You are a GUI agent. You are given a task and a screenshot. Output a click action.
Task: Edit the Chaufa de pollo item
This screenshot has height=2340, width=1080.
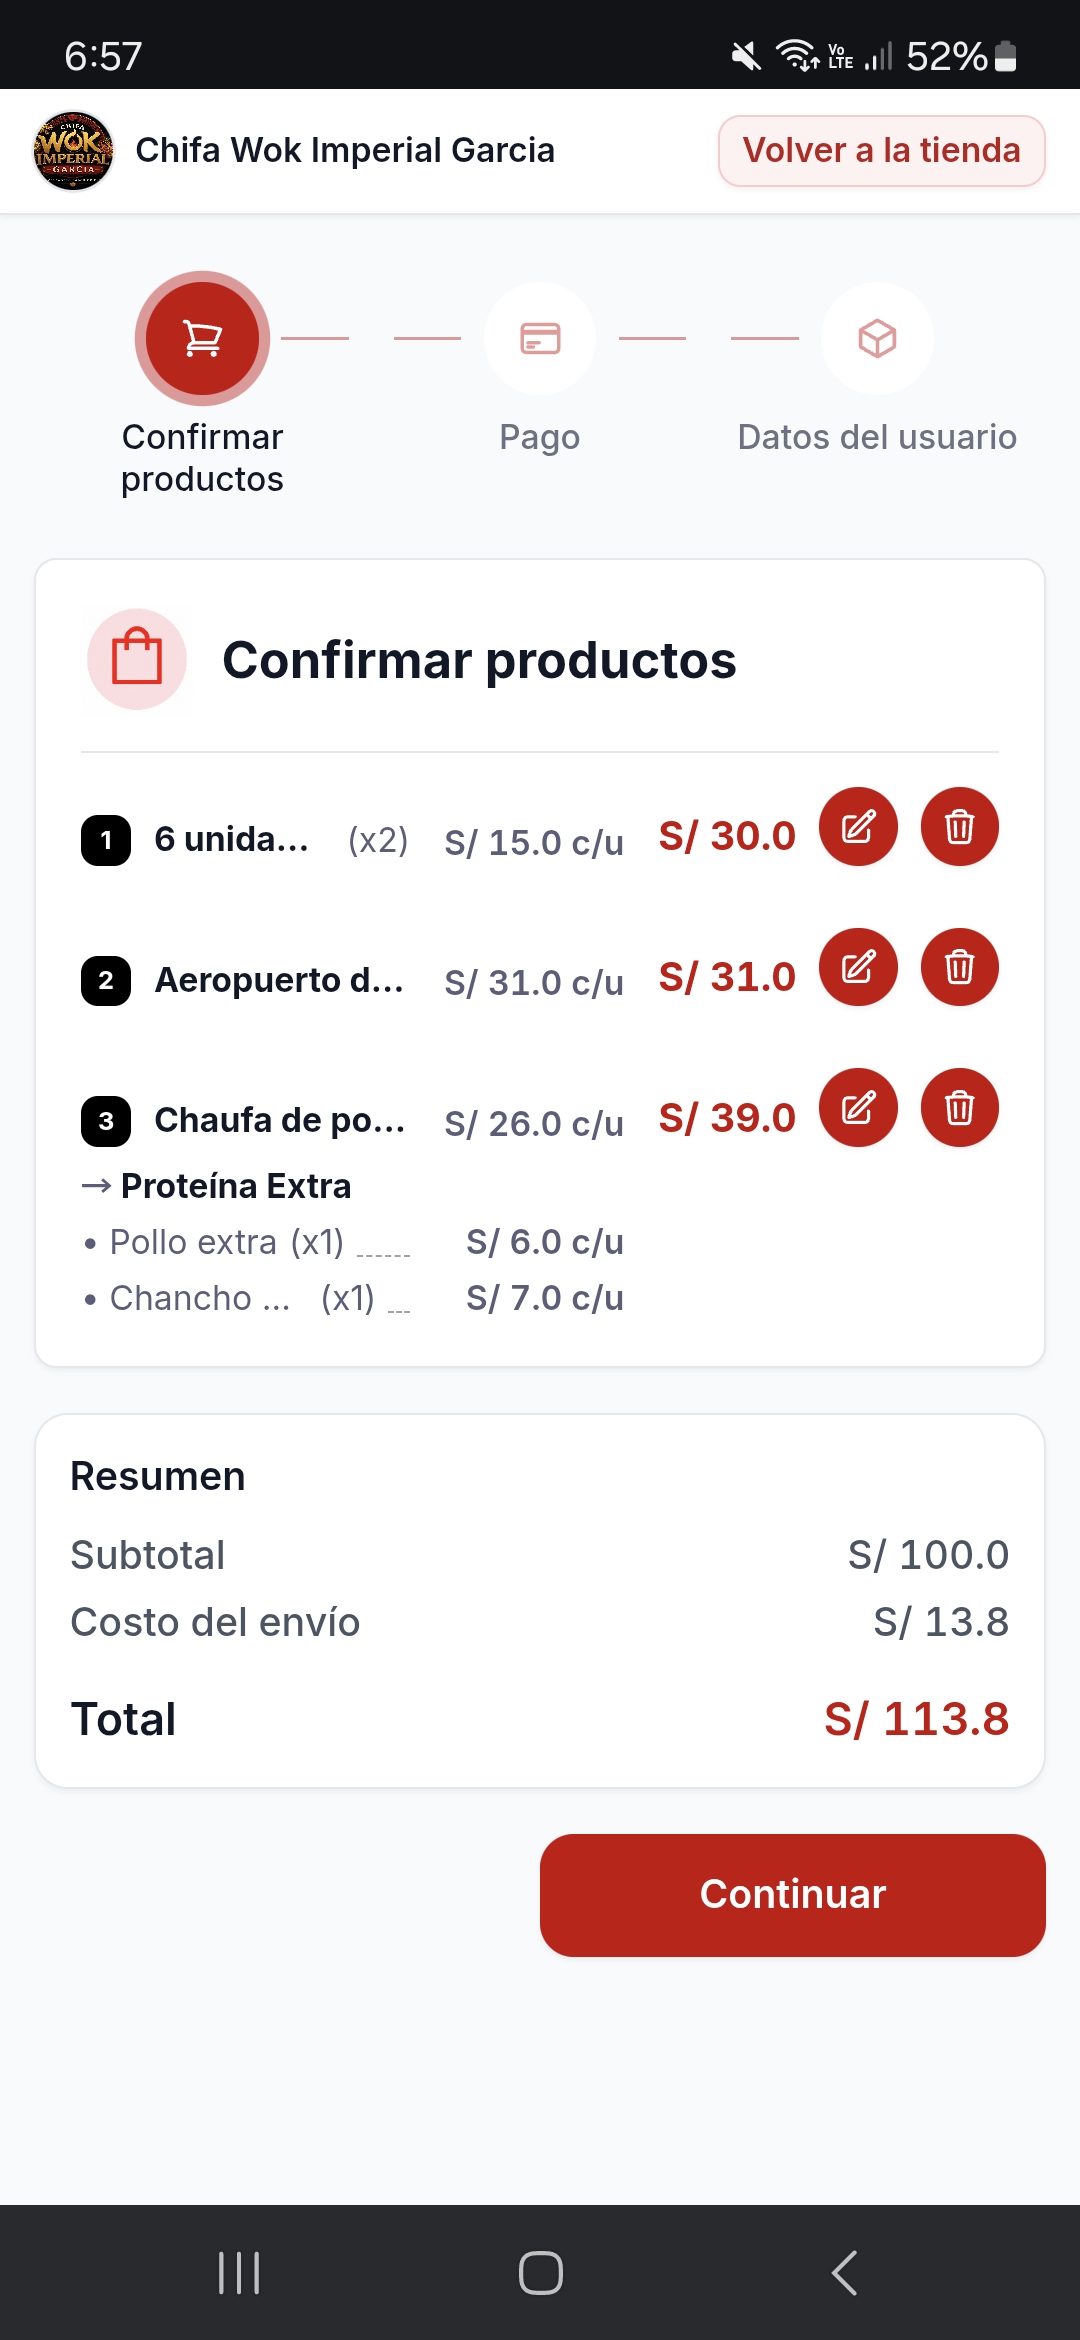(858, 1108)
